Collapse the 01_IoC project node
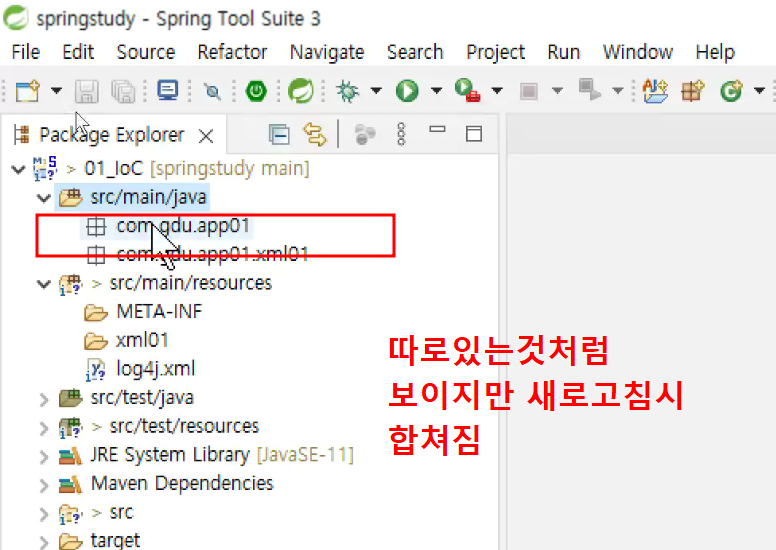The image size is (776, 550). click(18, 170)
